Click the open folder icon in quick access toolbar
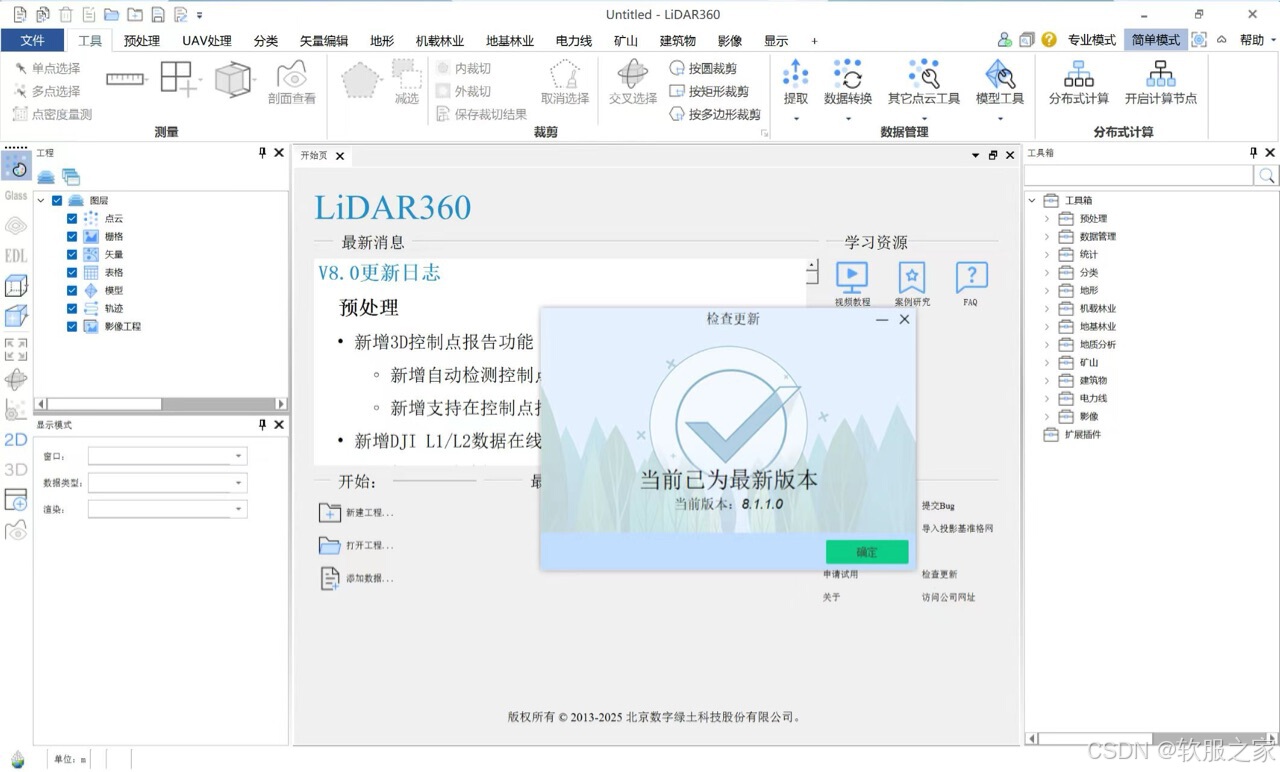This screenshot has height=772, width=1280. (111, 14)
